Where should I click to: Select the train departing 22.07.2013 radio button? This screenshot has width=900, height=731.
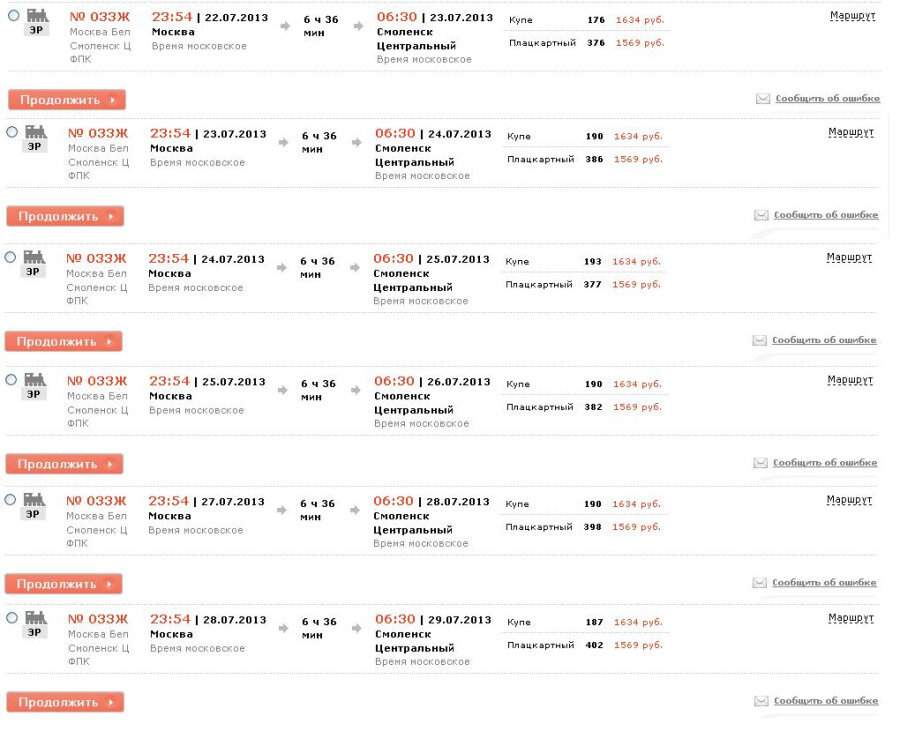click(x=13, y=15)
